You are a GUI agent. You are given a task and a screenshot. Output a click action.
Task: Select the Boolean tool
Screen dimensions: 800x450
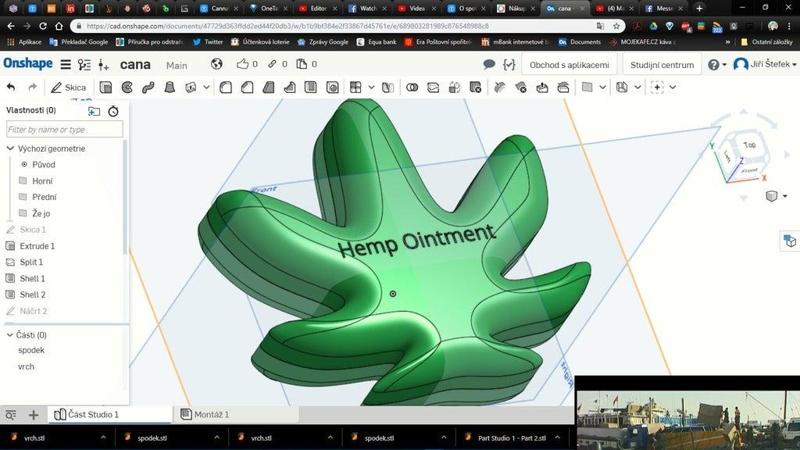[x=412, y=87]
